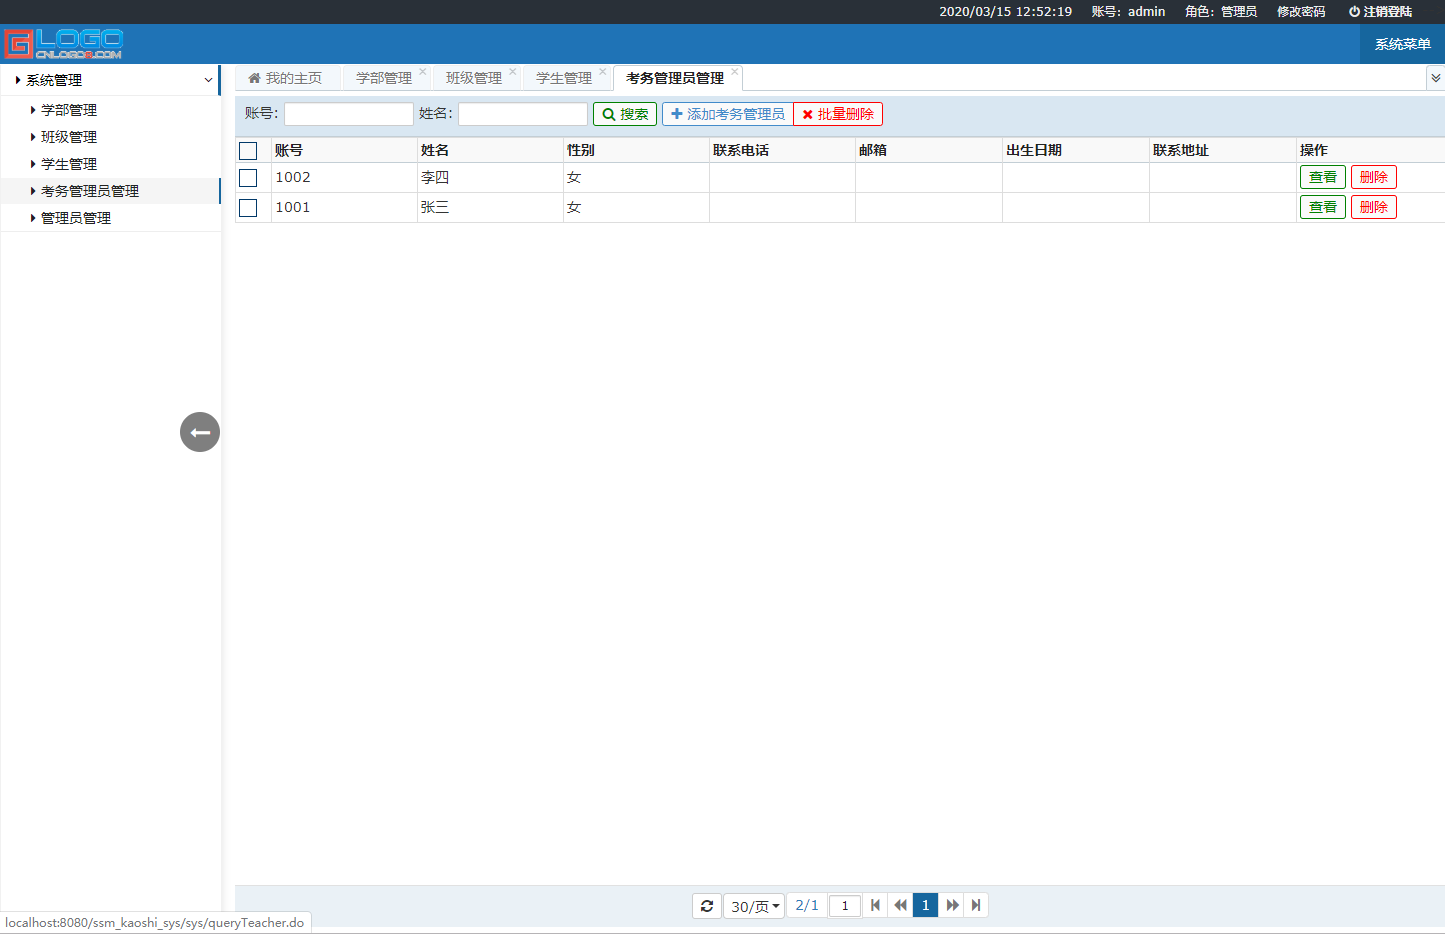Image resolution: width=1445 pixels, height=935 pixels.
Task: Delete account 1002 row (删除)
Action: (x=1374, y=178)
